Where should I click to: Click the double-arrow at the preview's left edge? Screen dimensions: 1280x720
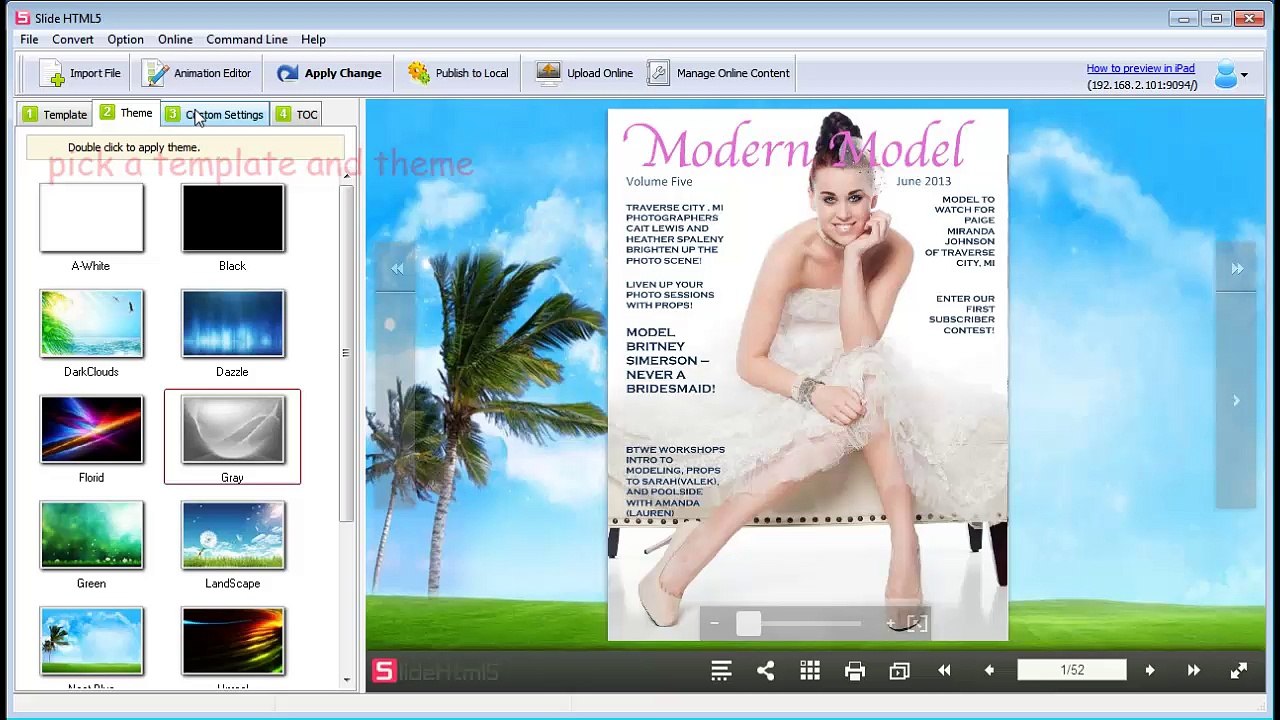coord(397,268)
